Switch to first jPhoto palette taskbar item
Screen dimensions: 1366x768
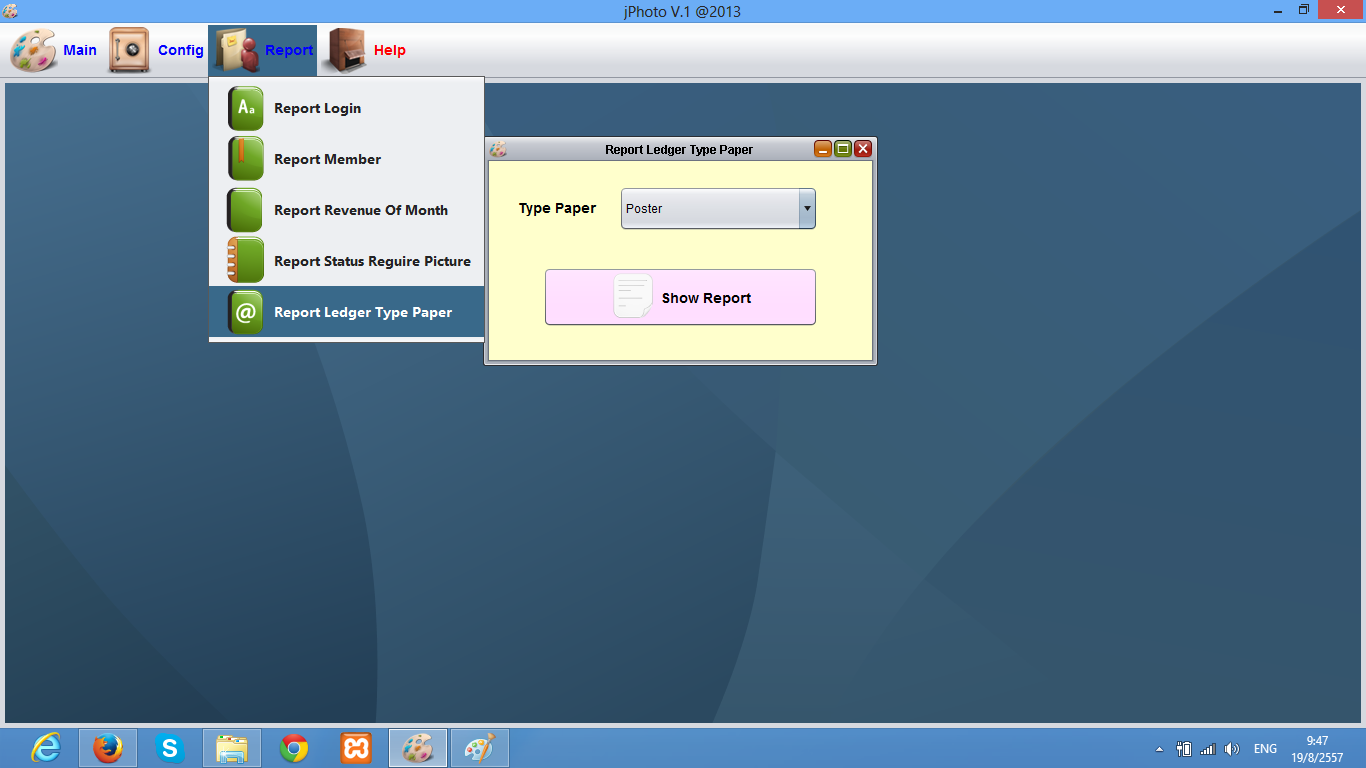(418, 748)
